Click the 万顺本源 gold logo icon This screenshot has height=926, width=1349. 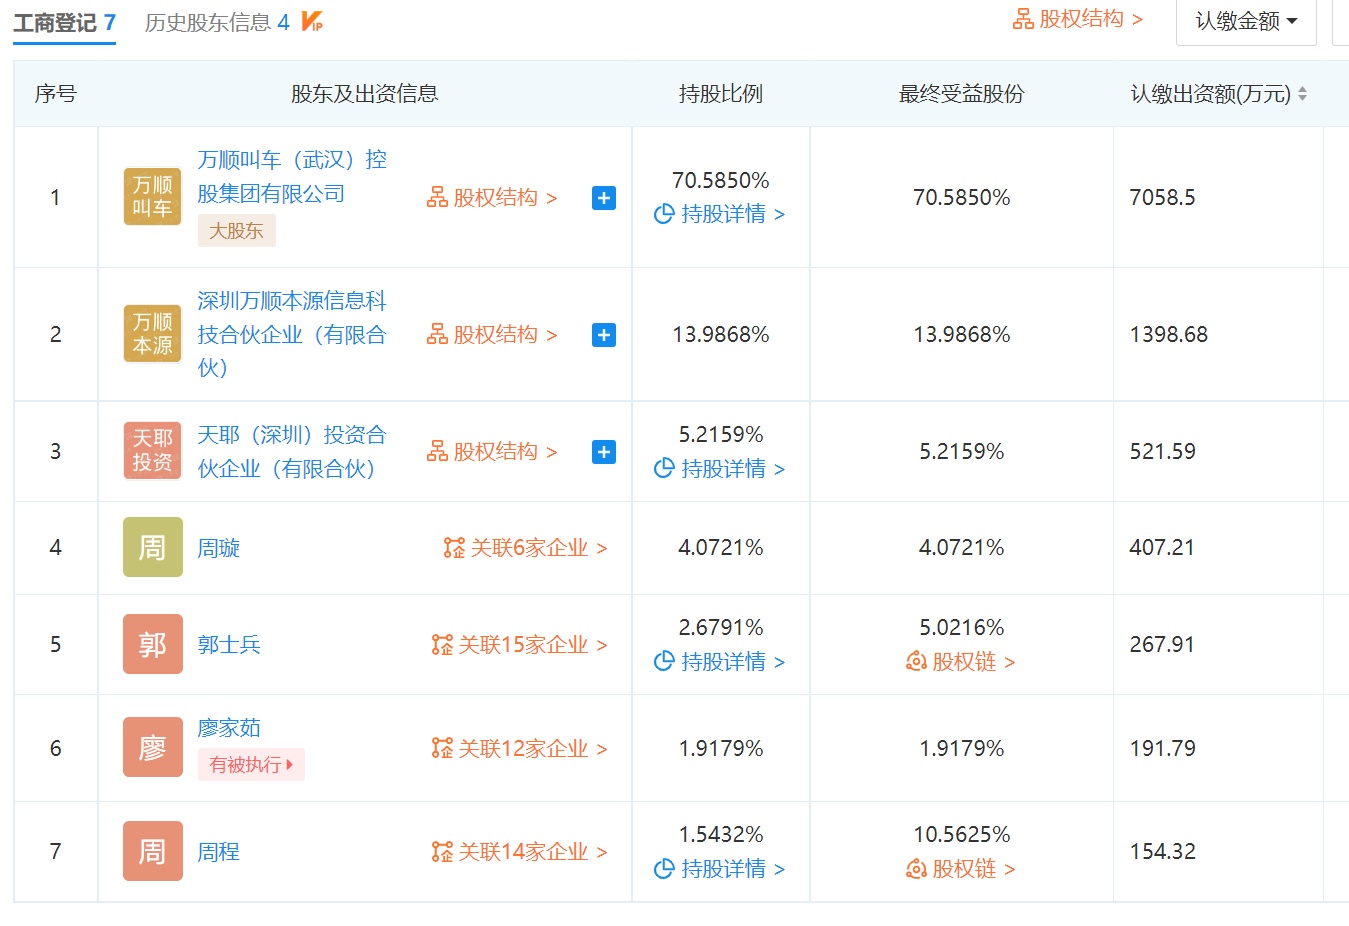(x=152, y=334)
